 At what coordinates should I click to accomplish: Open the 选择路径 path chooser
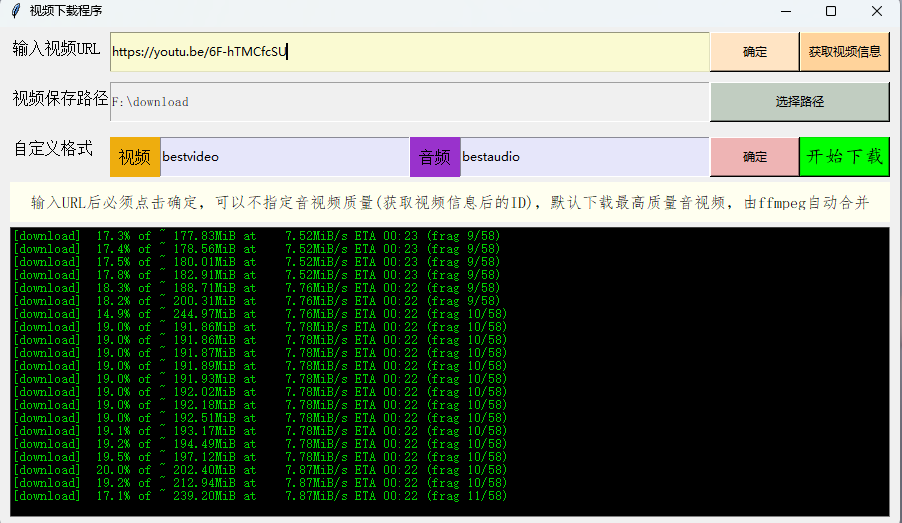click(800, 102)
